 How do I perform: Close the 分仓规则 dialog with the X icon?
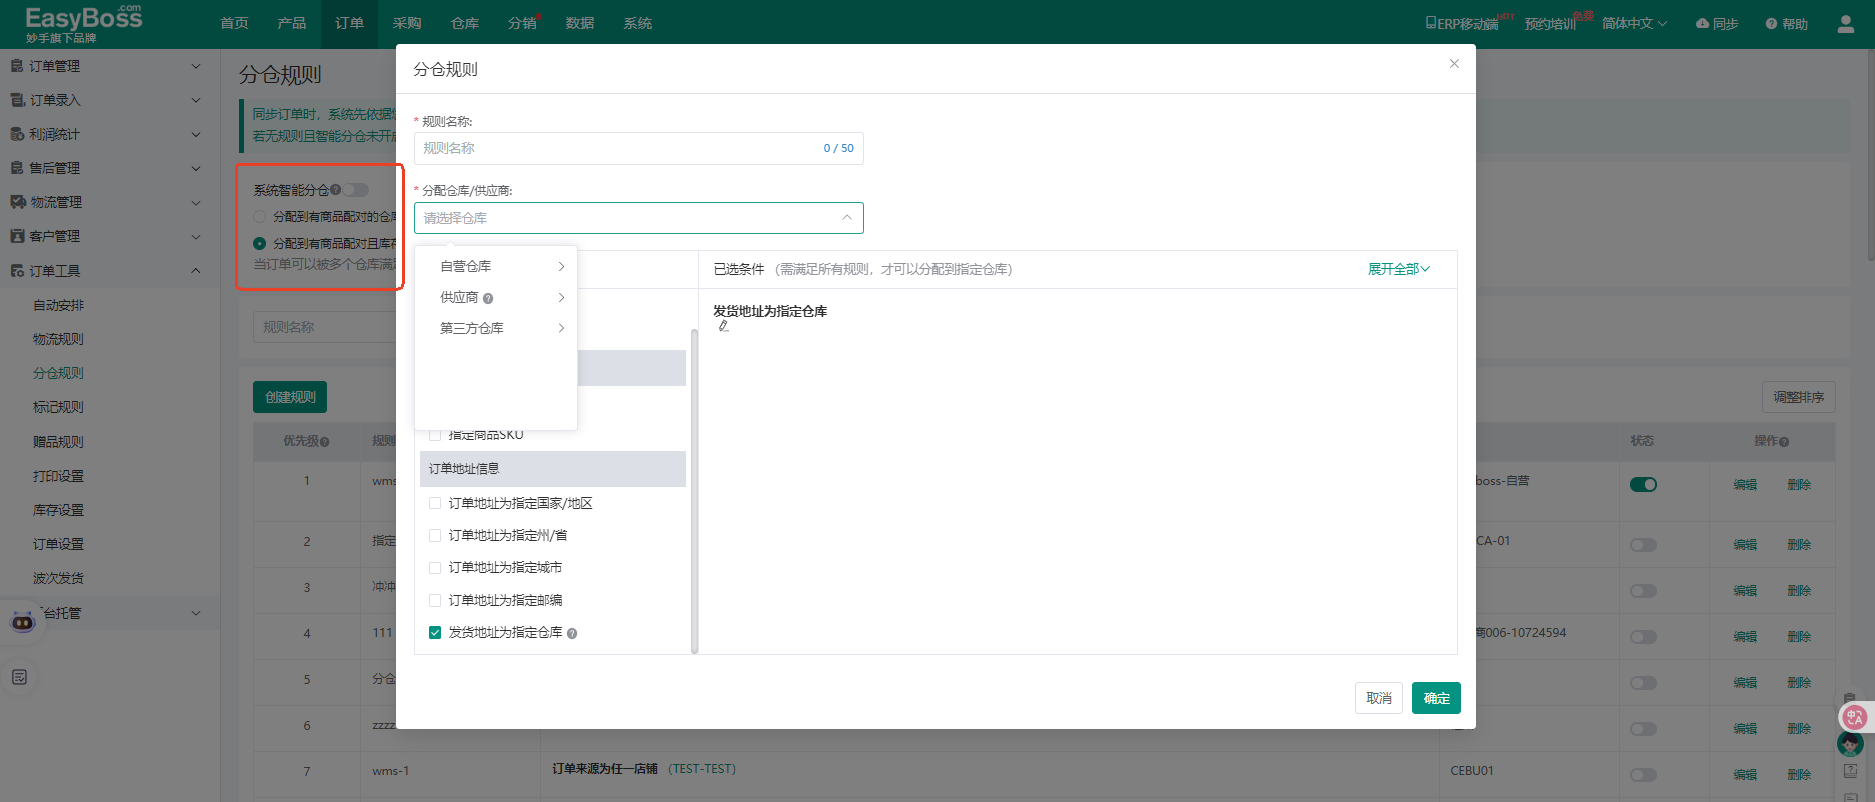click(1454, 64)
